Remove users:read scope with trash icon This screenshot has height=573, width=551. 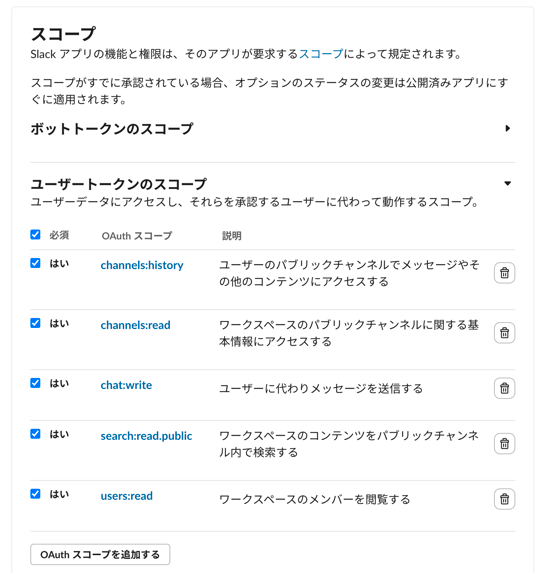click(x=505, y=499)
